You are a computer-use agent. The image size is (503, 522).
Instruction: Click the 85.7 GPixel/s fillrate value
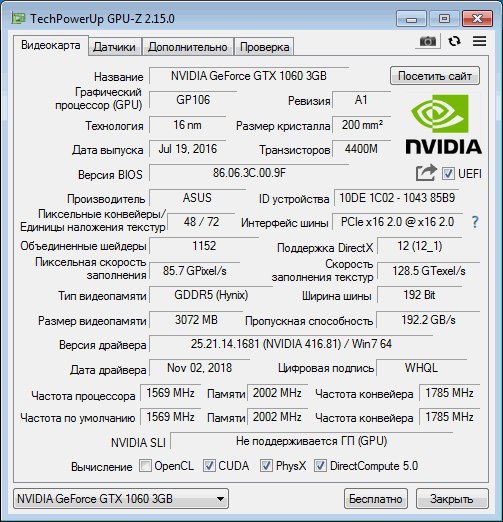click(x=195, y=271)
